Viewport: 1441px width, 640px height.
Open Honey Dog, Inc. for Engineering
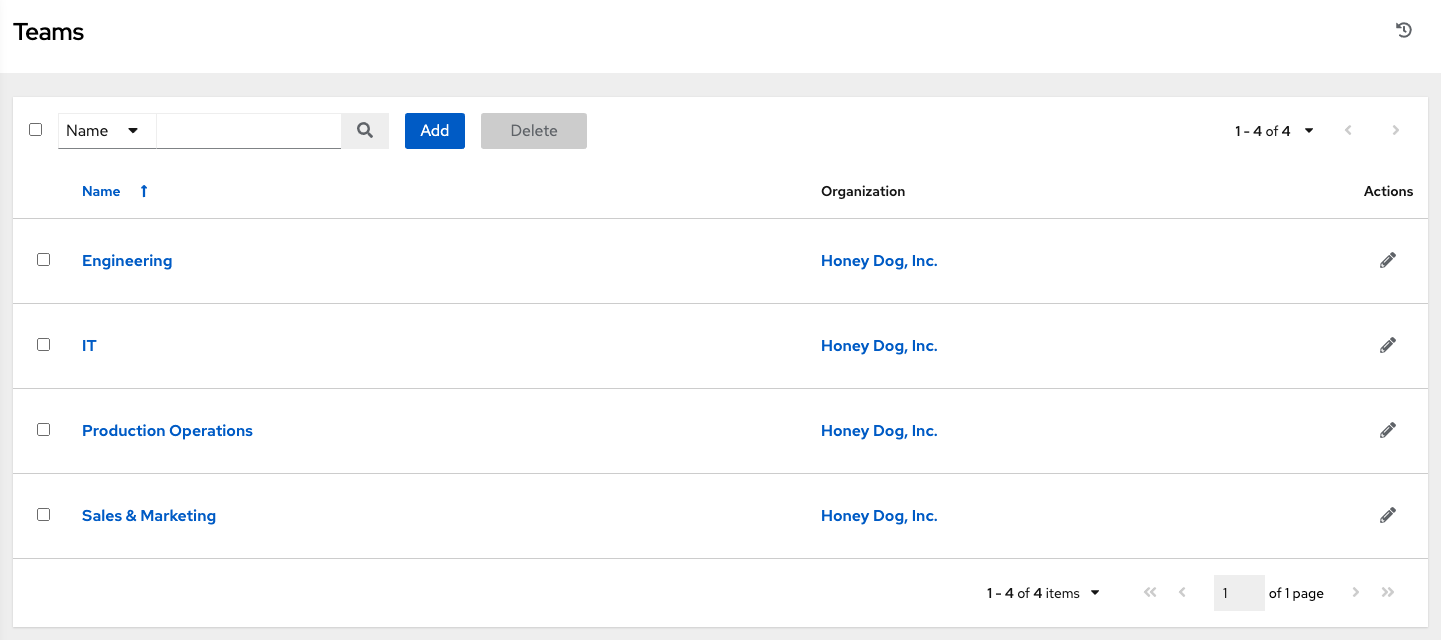point(878,260)
